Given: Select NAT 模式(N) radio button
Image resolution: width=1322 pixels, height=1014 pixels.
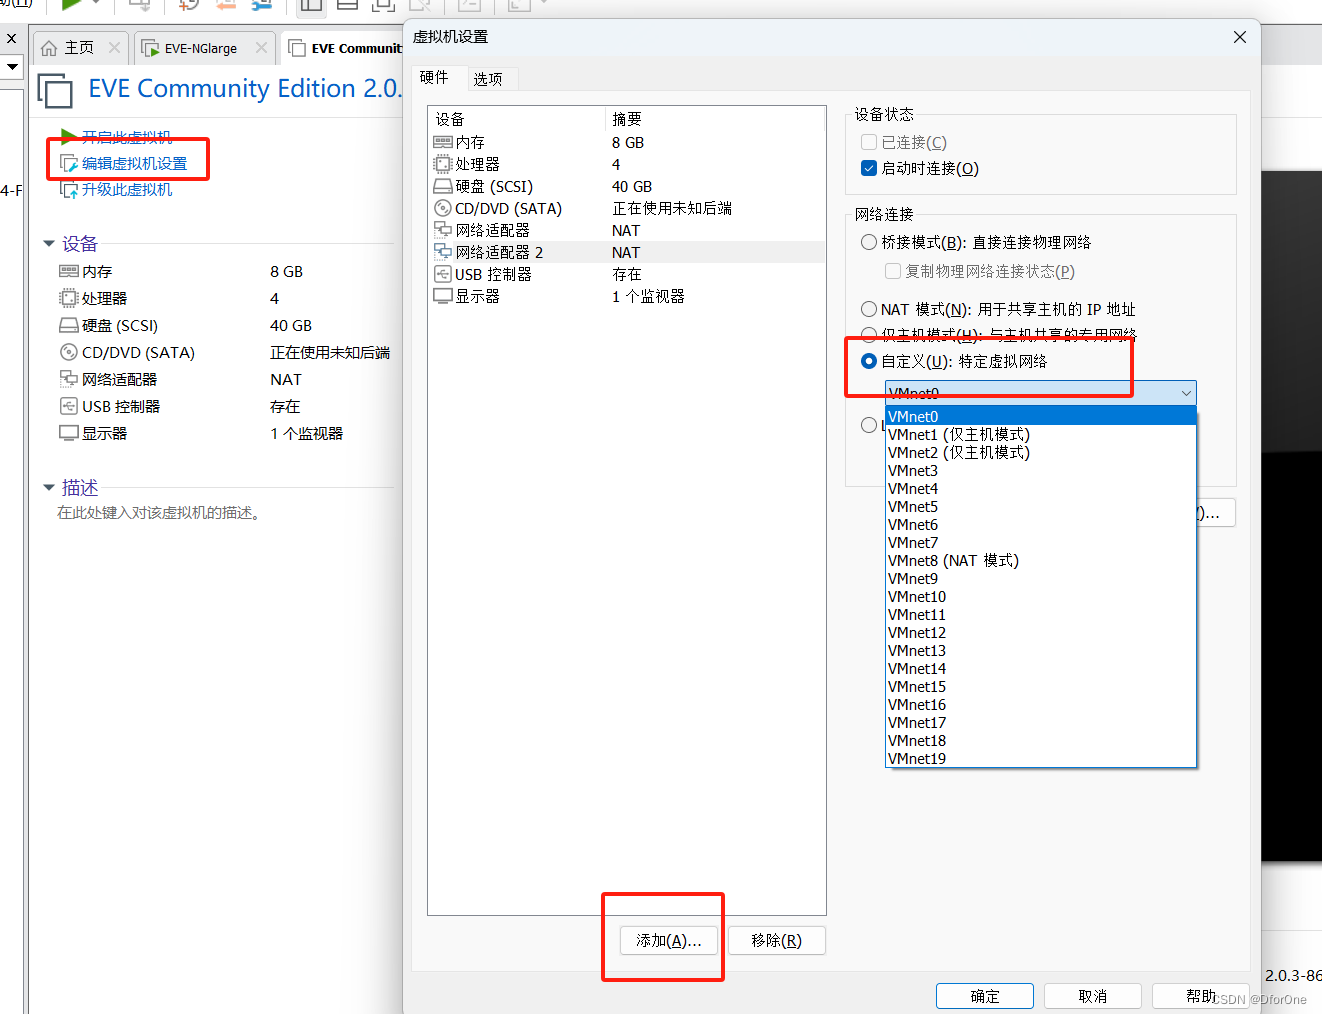Looking at the screenshot, I should (869, 309).
